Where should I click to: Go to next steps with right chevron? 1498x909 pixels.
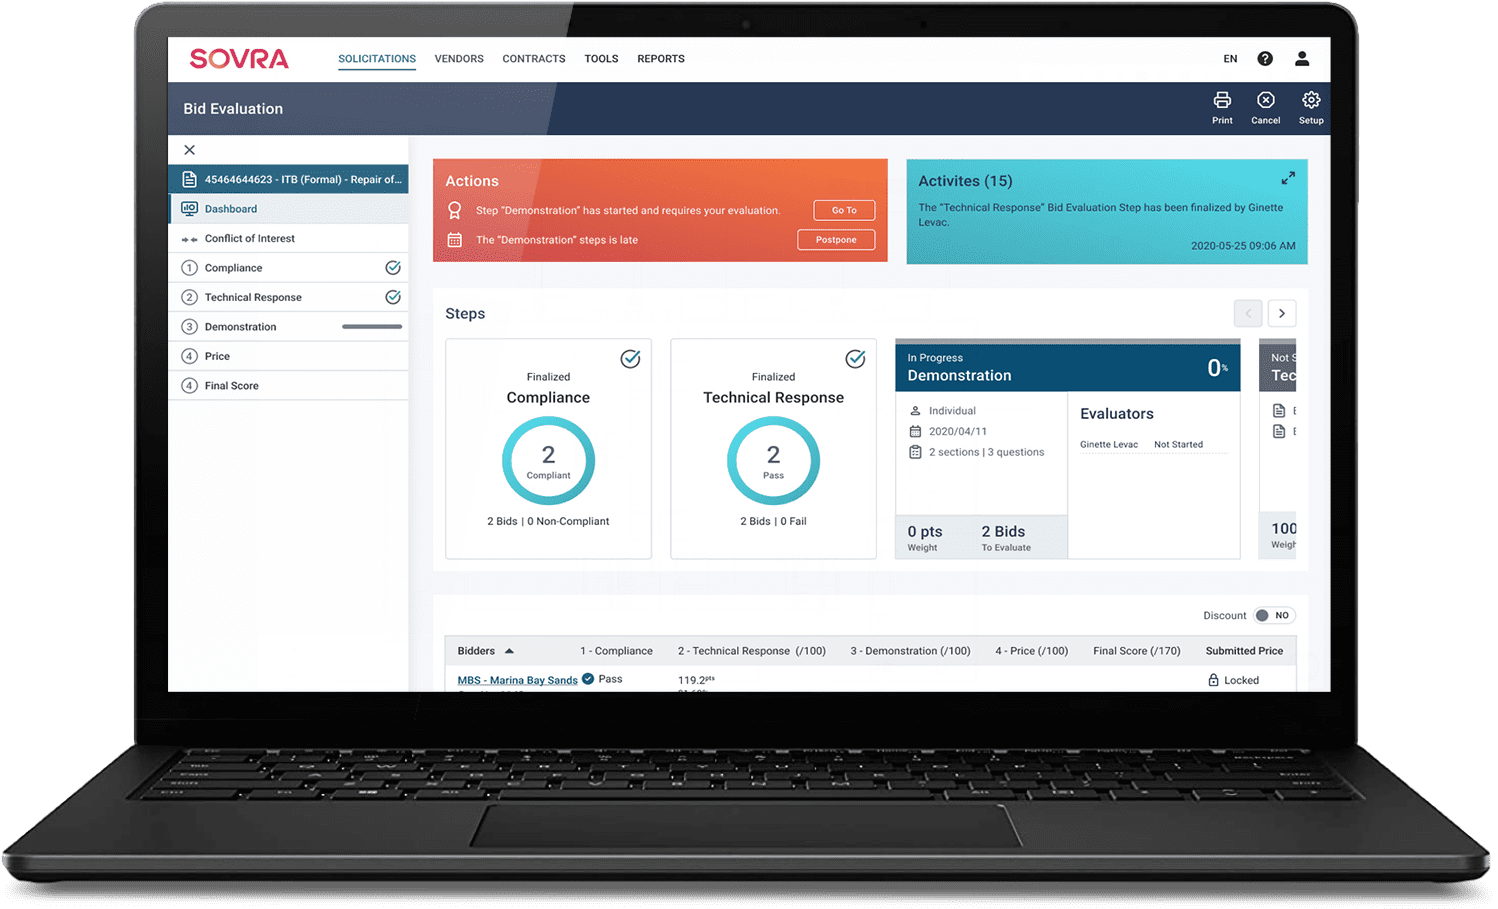[x=1282, y=313]
